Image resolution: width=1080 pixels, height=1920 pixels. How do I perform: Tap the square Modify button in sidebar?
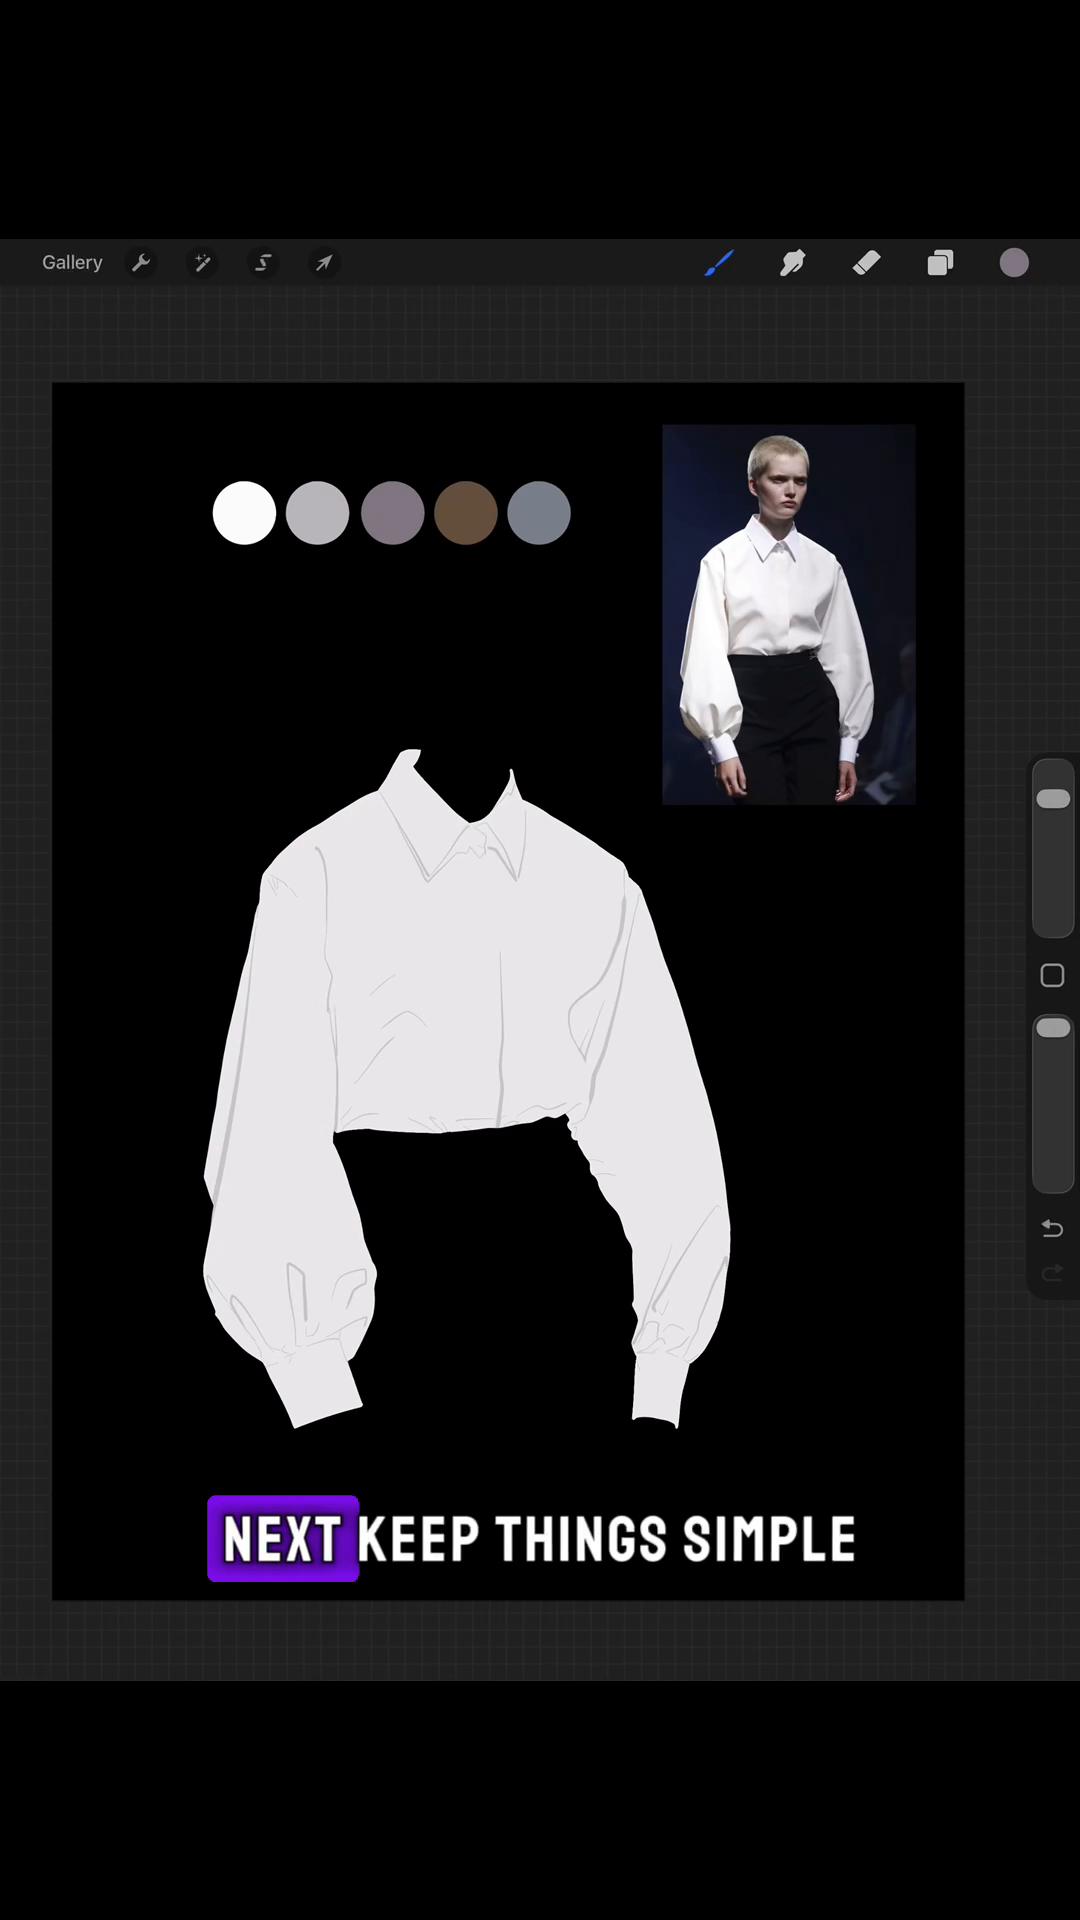pos(1052,976)
